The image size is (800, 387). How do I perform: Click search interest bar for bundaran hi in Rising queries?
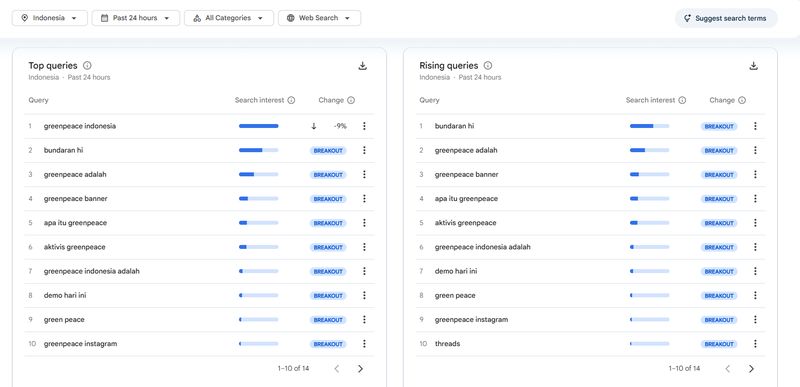coord(649,126)
